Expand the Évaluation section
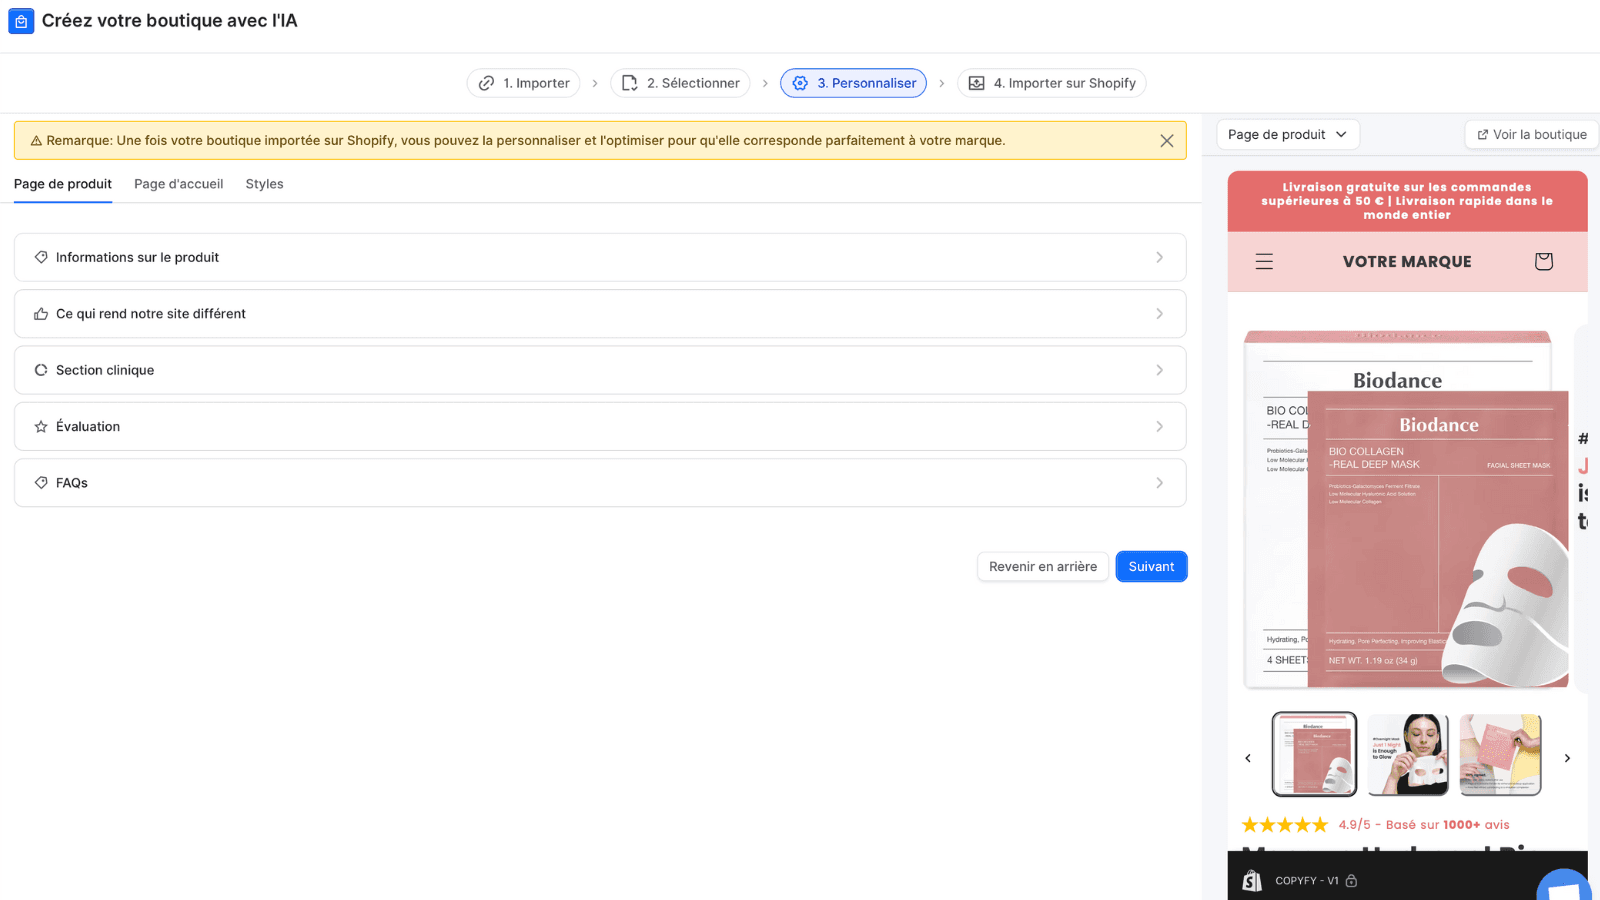 pos(600,427)
